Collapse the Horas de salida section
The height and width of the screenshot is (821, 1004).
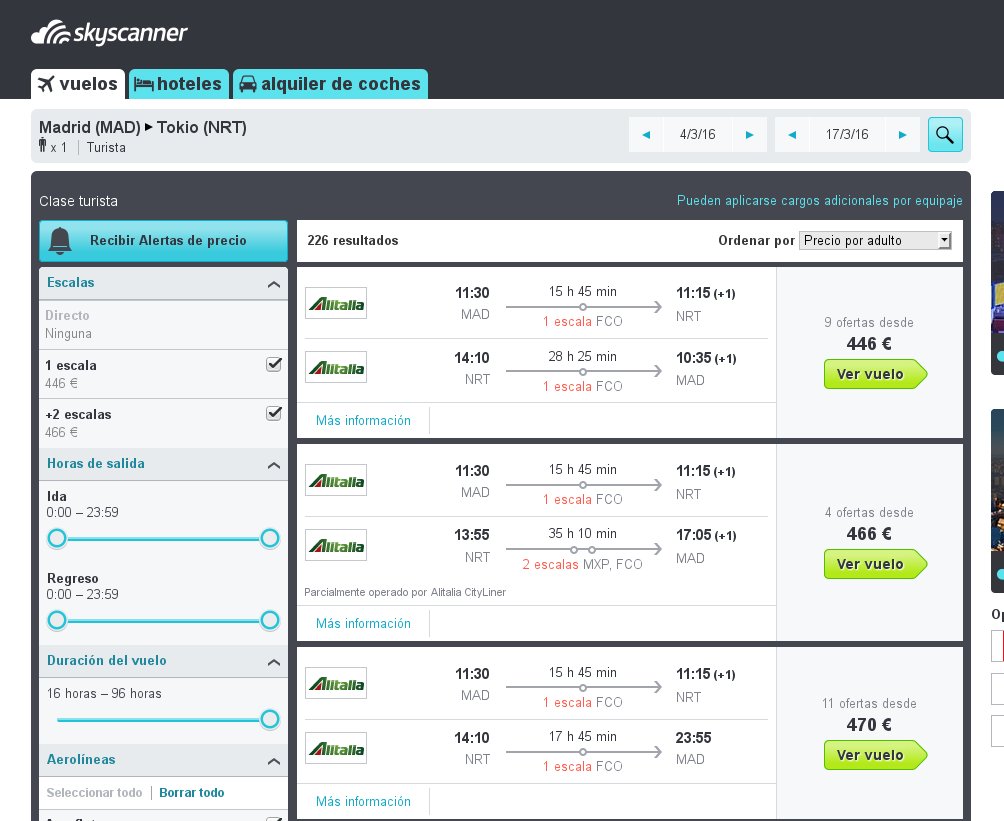[273, 465]
